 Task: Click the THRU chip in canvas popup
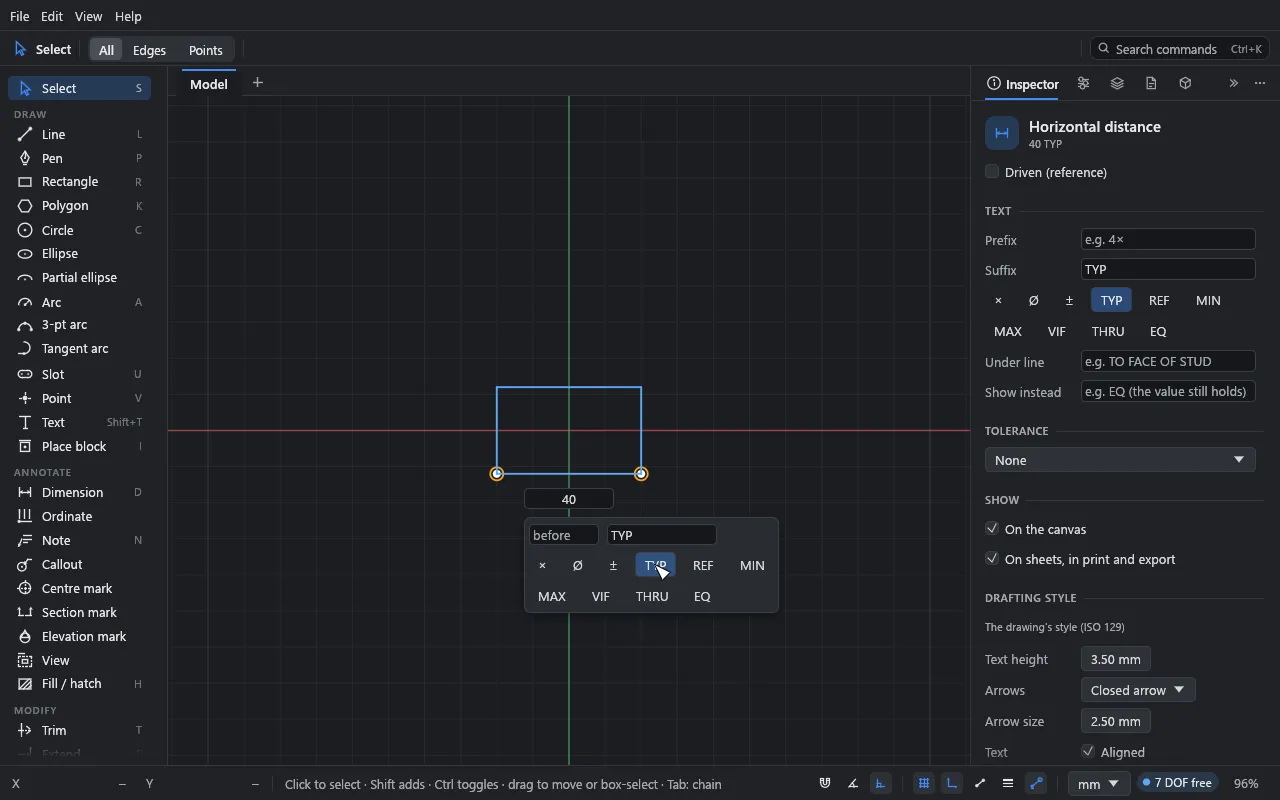[x=652, y=596]
